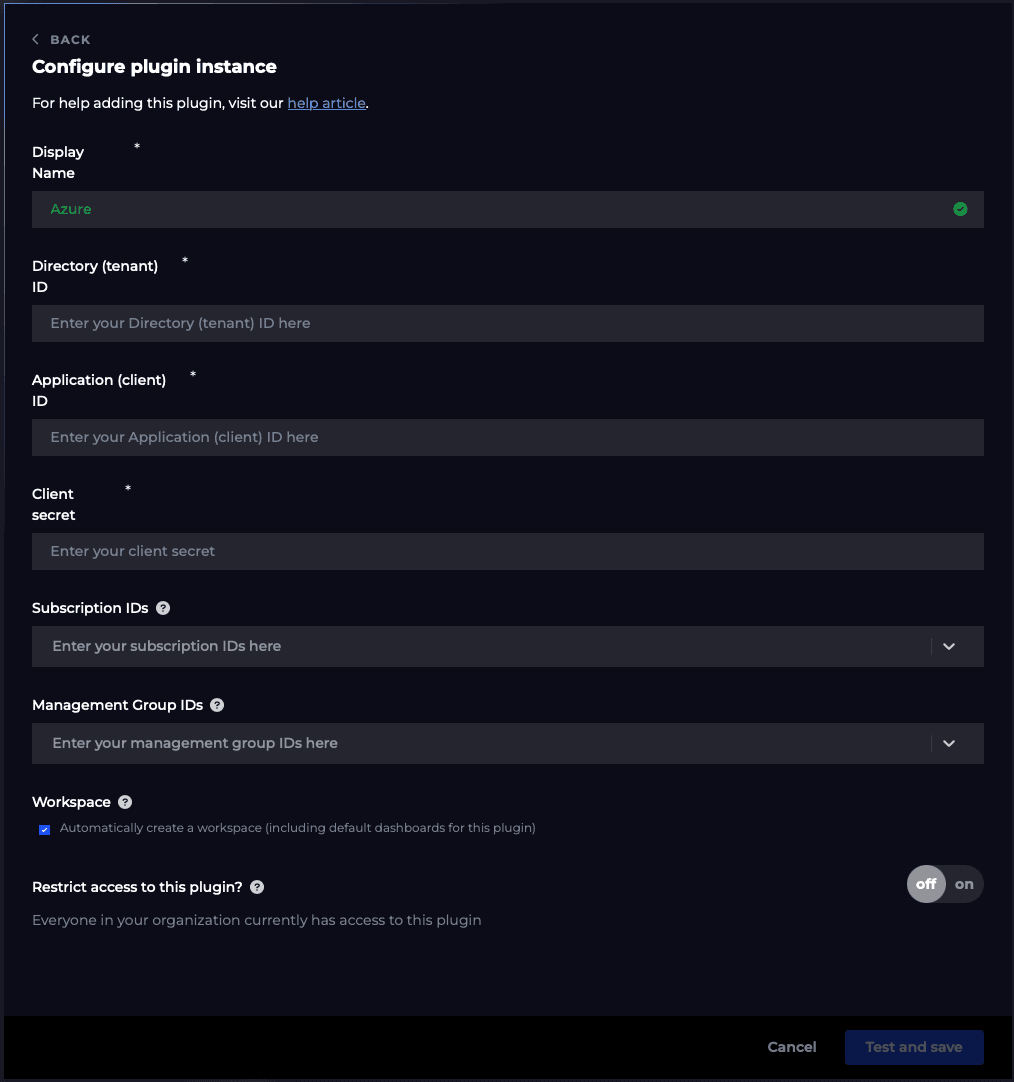Cancel the plugin configuration
Viewport: 1014px width, 1082px height.
(x=791, y=1047)
